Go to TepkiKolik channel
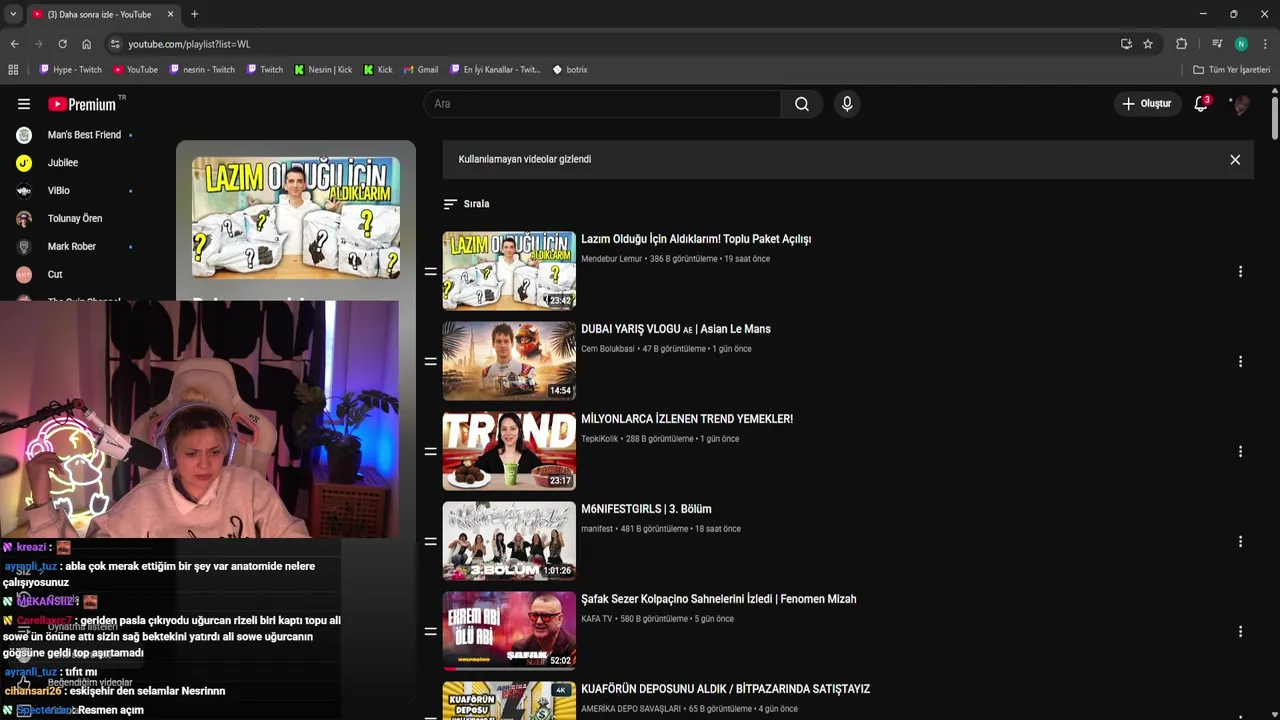This screenshot has height=720, width=1280. click(x=600, y=439)
